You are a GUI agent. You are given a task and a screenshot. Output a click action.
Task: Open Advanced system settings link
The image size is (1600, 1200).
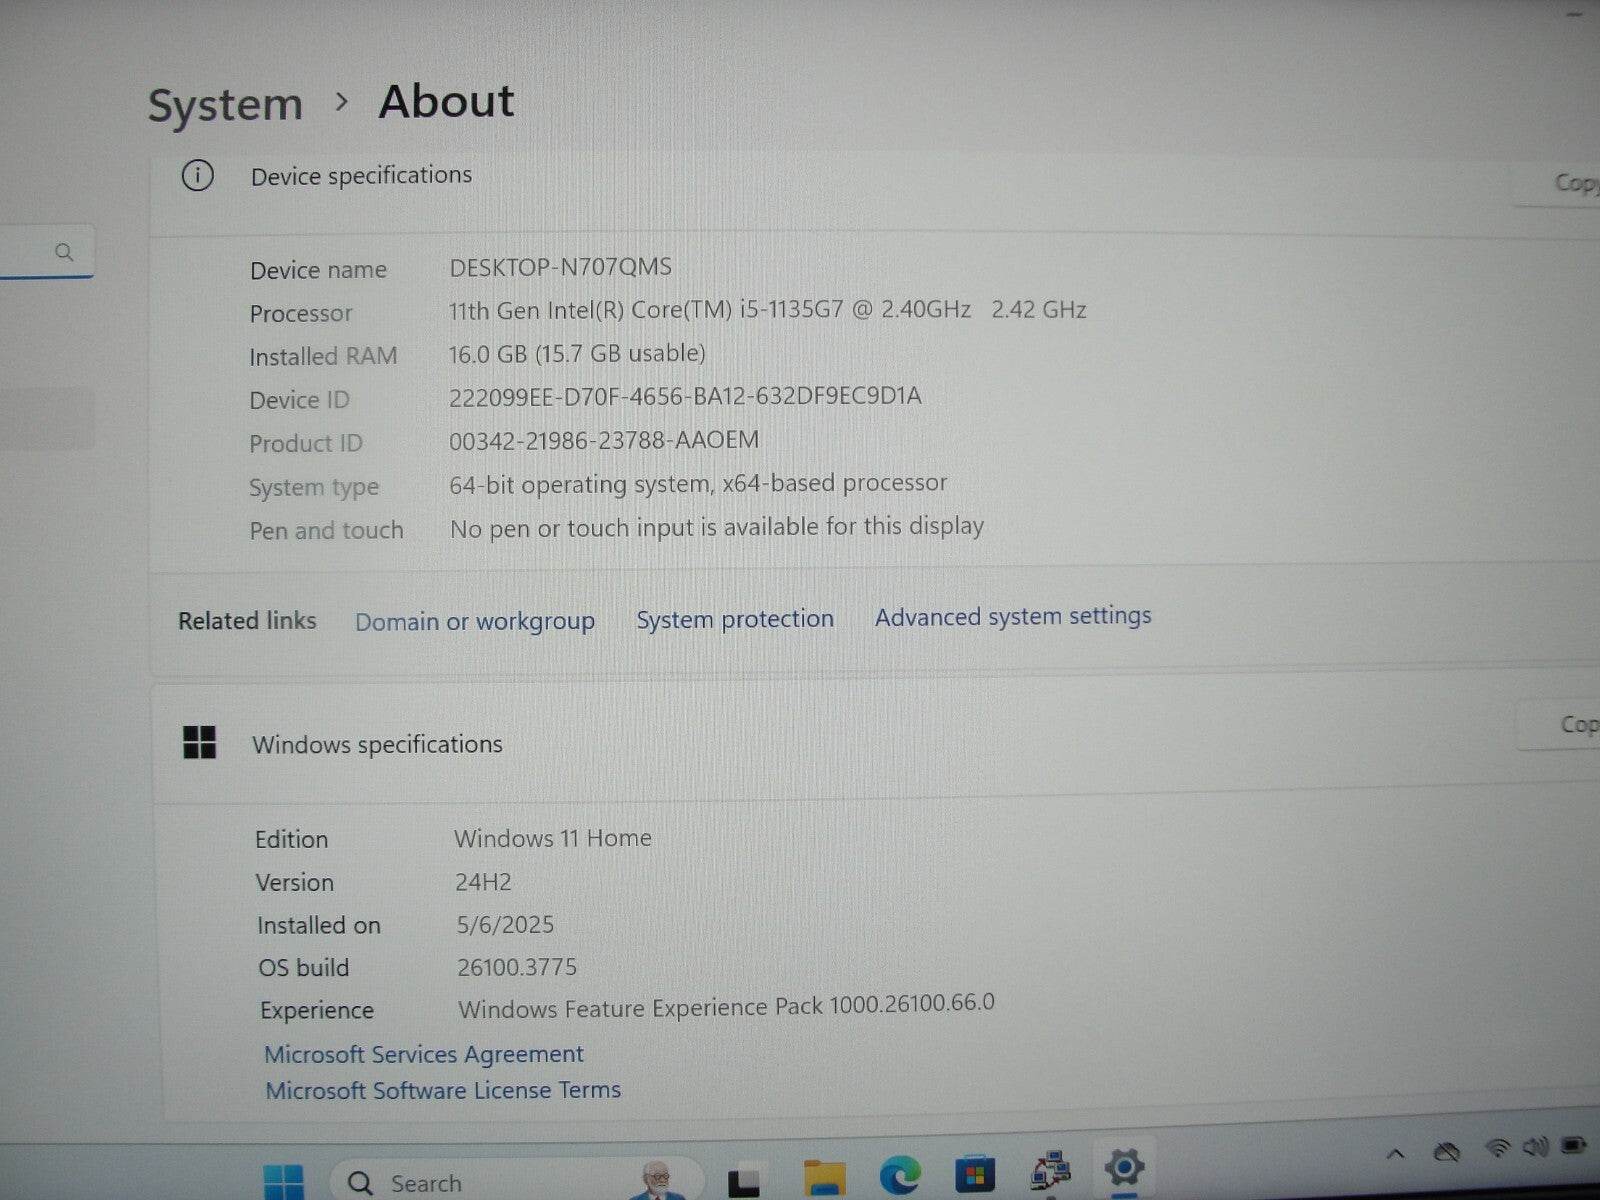(1012, 617)
